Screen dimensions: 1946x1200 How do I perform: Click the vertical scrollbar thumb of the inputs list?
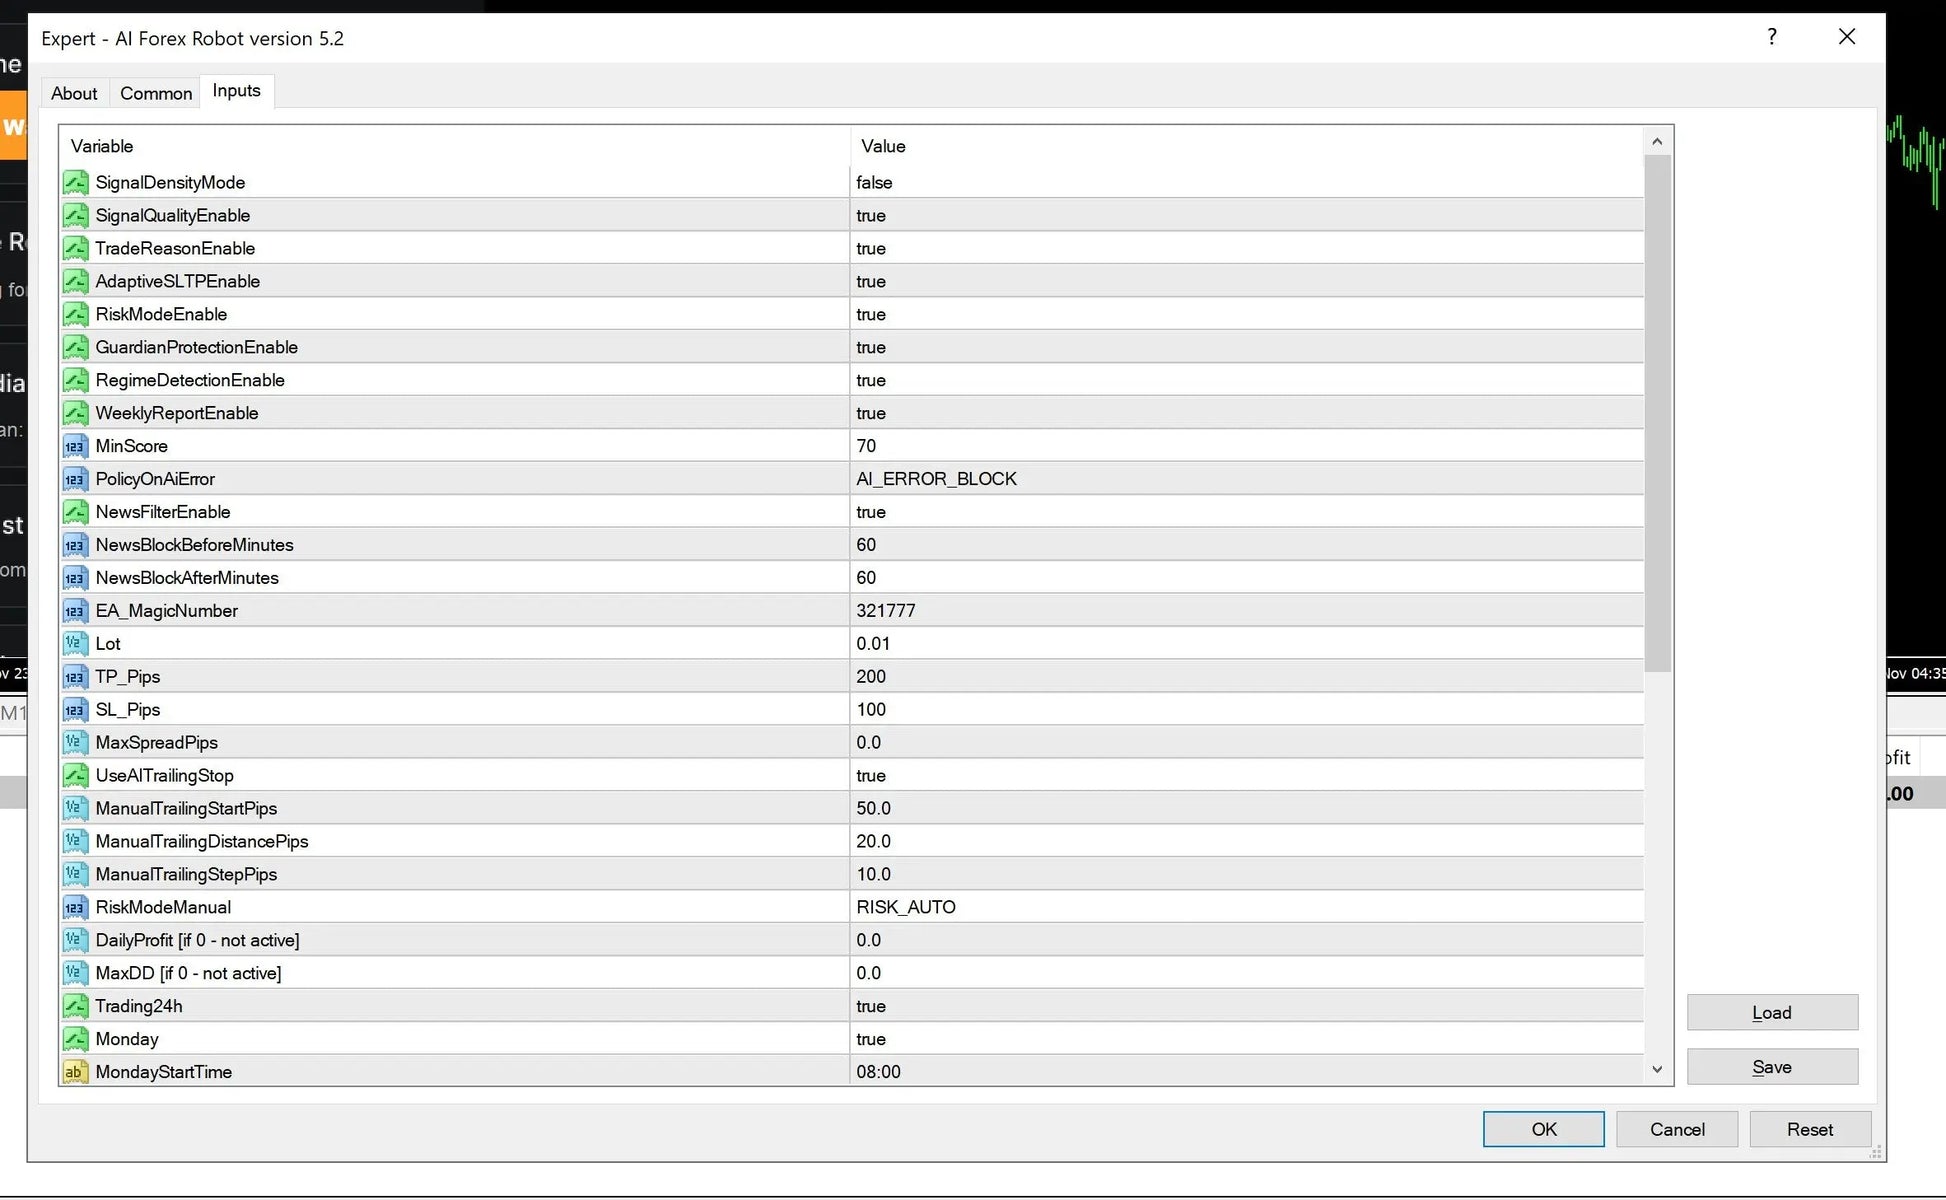(1657, 414)
